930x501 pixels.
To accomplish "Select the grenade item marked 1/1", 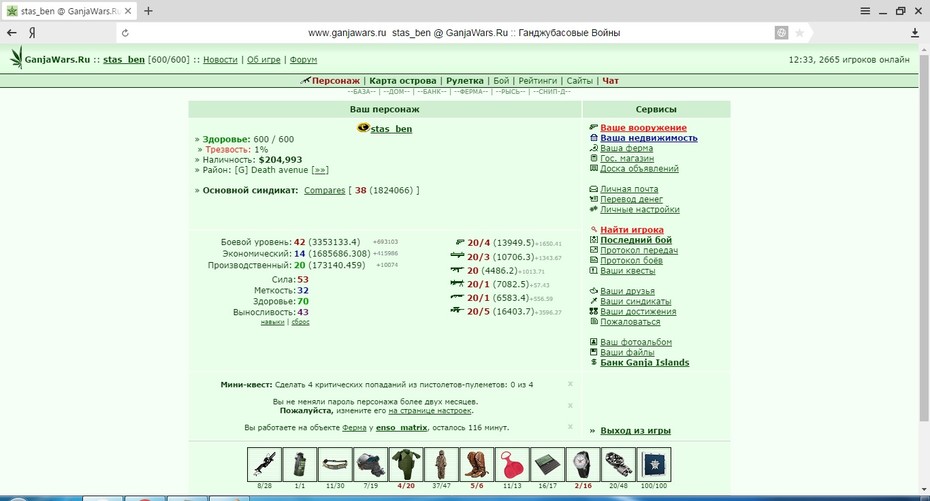I will pyautogui.click(x=300, y=464).
